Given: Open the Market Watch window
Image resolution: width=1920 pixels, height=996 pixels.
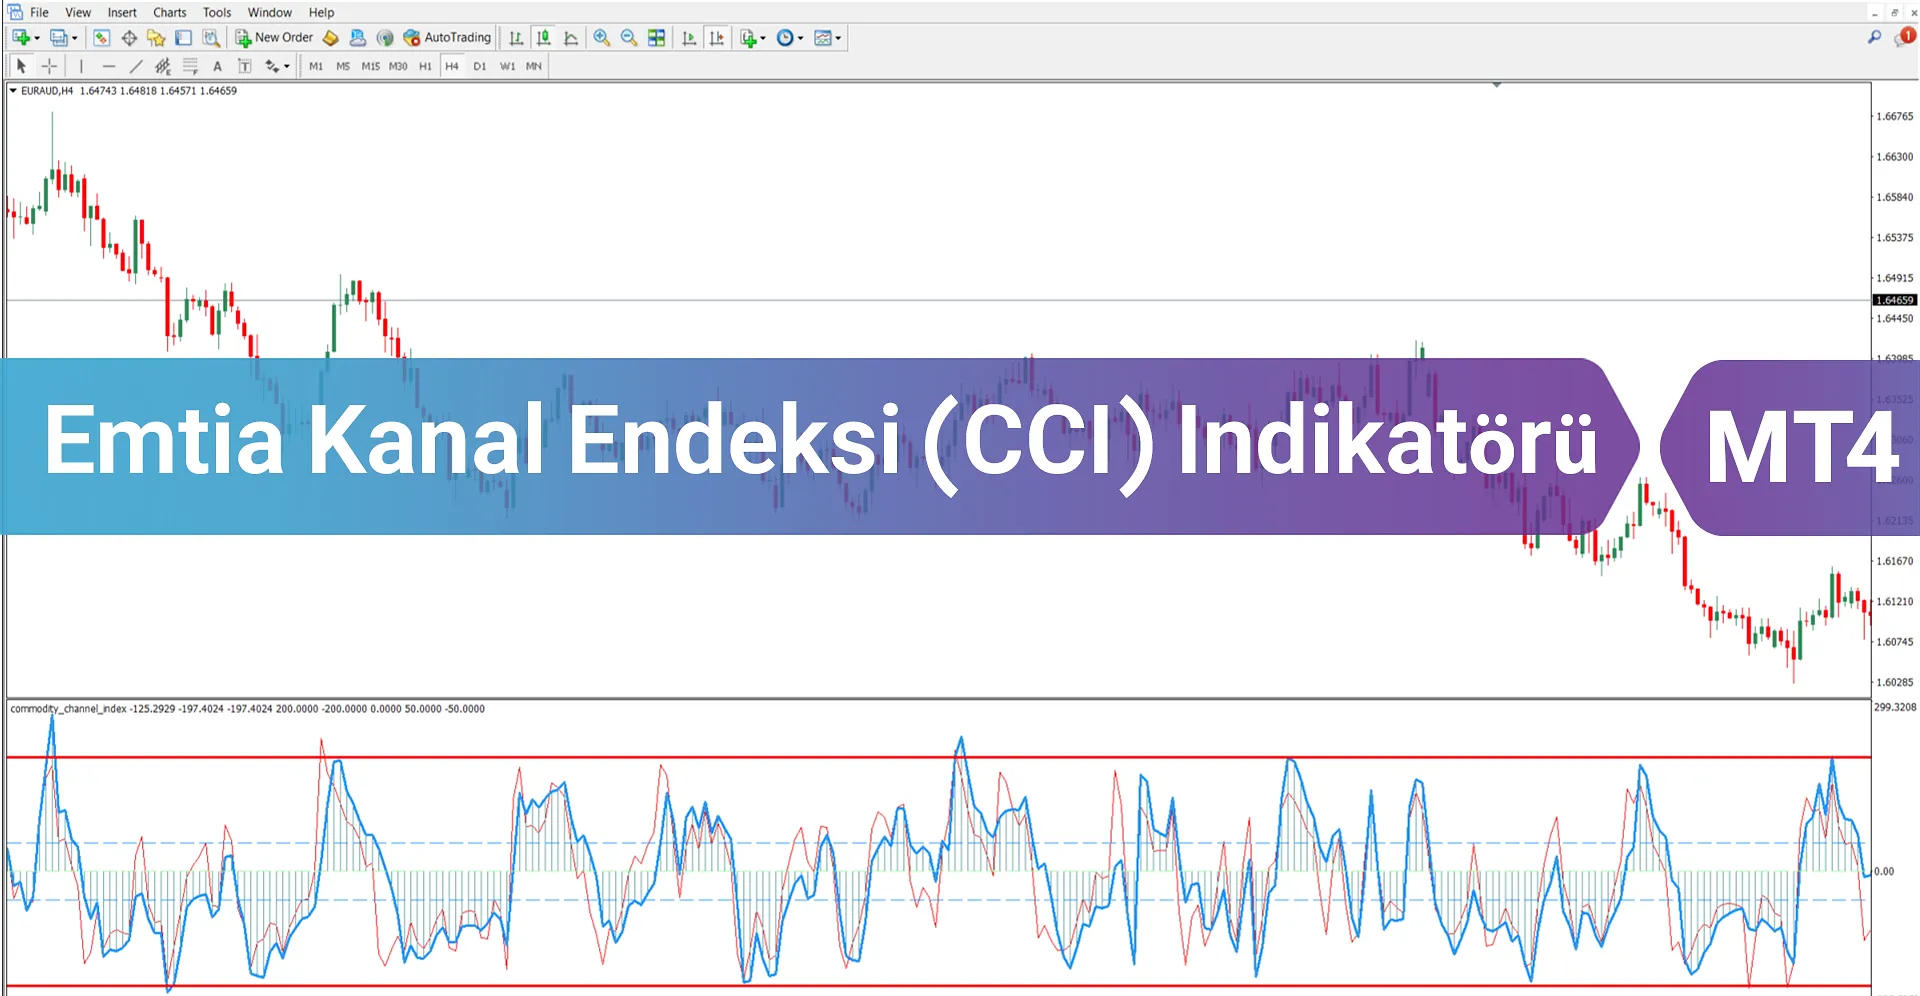Looking at the screenshot, I should [x=101, y=37].
